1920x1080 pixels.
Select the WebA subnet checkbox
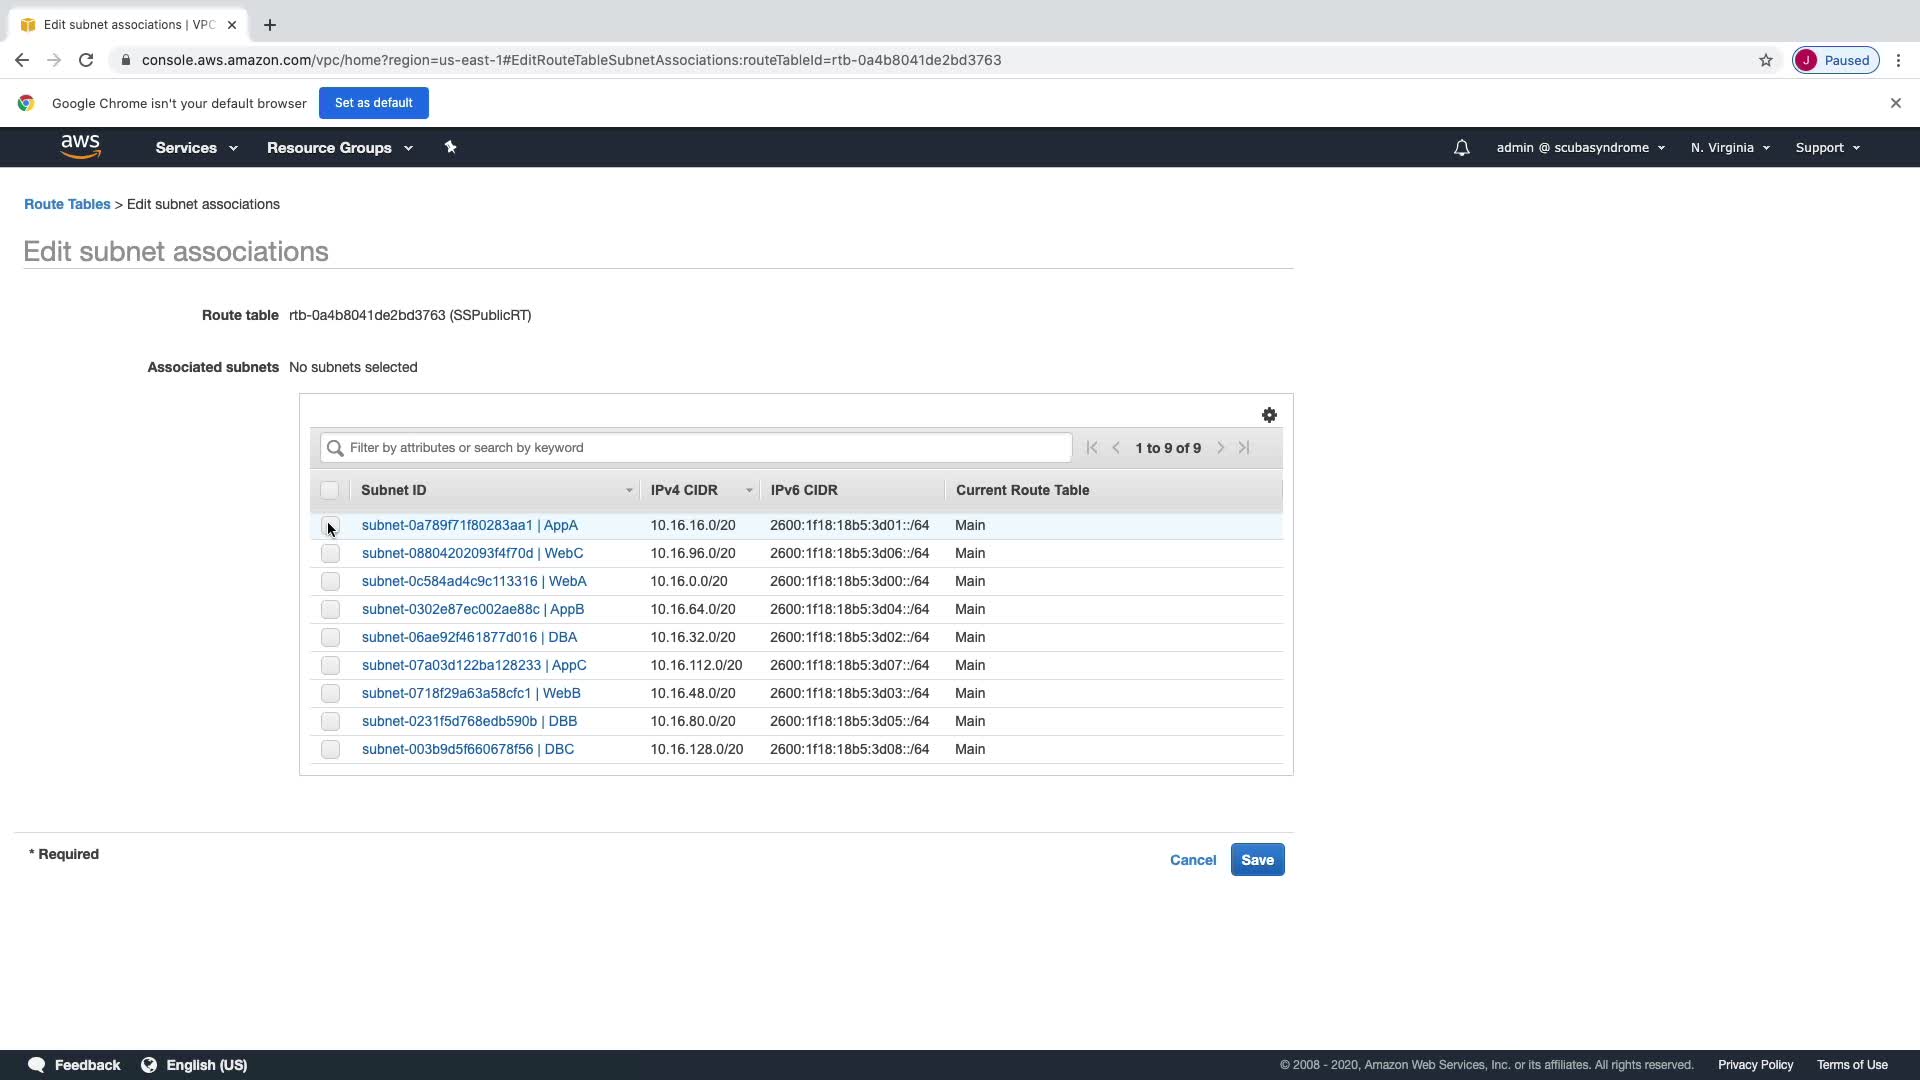tap(330, 581)
